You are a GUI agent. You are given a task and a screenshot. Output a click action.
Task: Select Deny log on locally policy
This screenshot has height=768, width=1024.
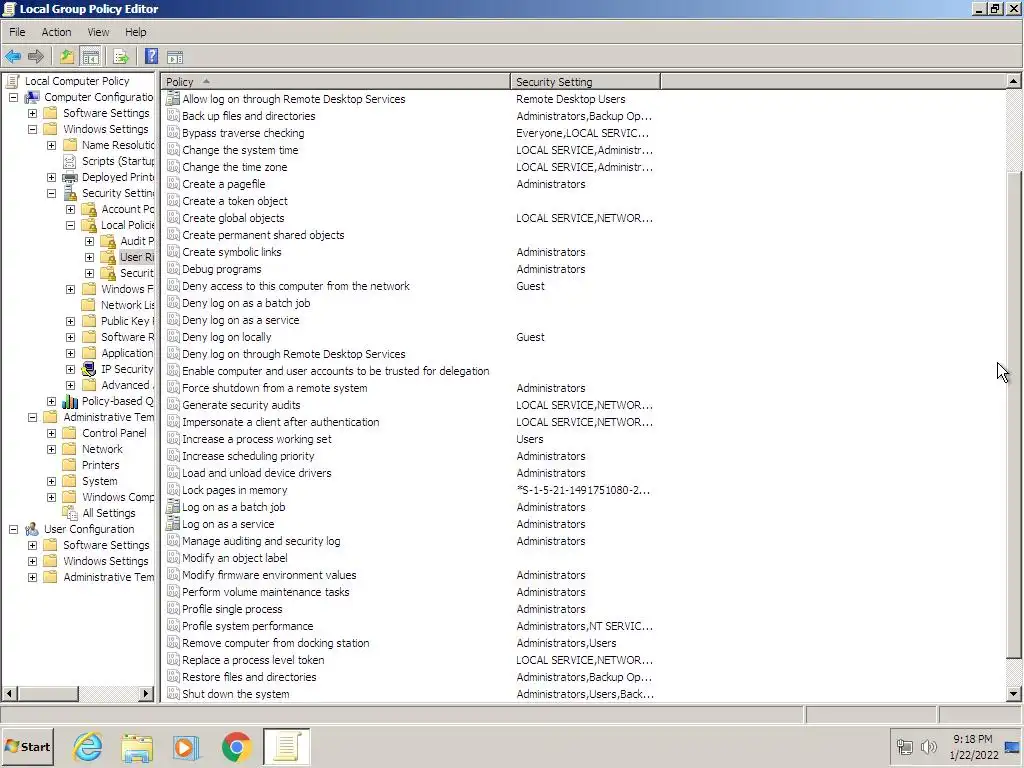click(227, 337)
